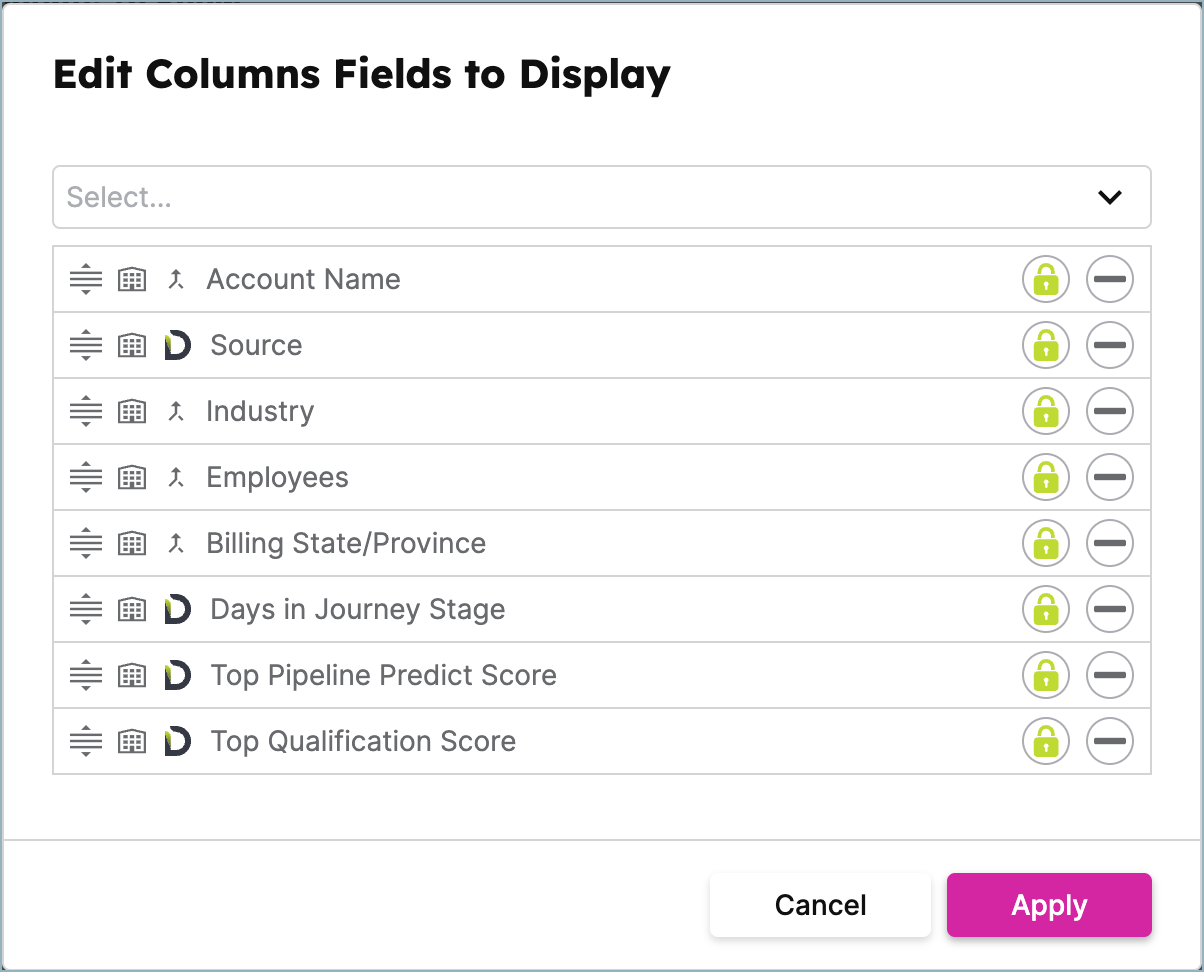Toggle the lock for Account Name
1204x972 pixels.
(x=1046, y=279)
